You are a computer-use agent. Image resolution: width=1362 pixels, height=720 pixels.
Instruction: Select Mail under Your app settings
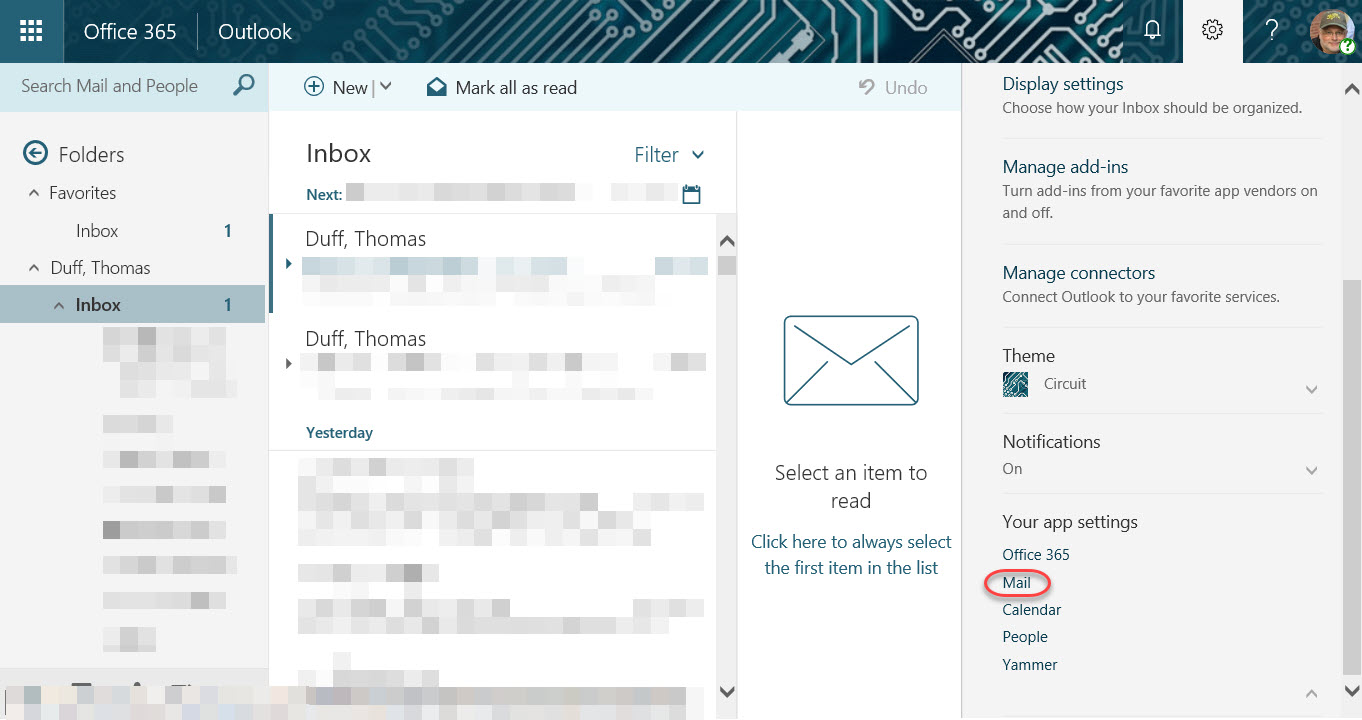tap(1016, 583)
